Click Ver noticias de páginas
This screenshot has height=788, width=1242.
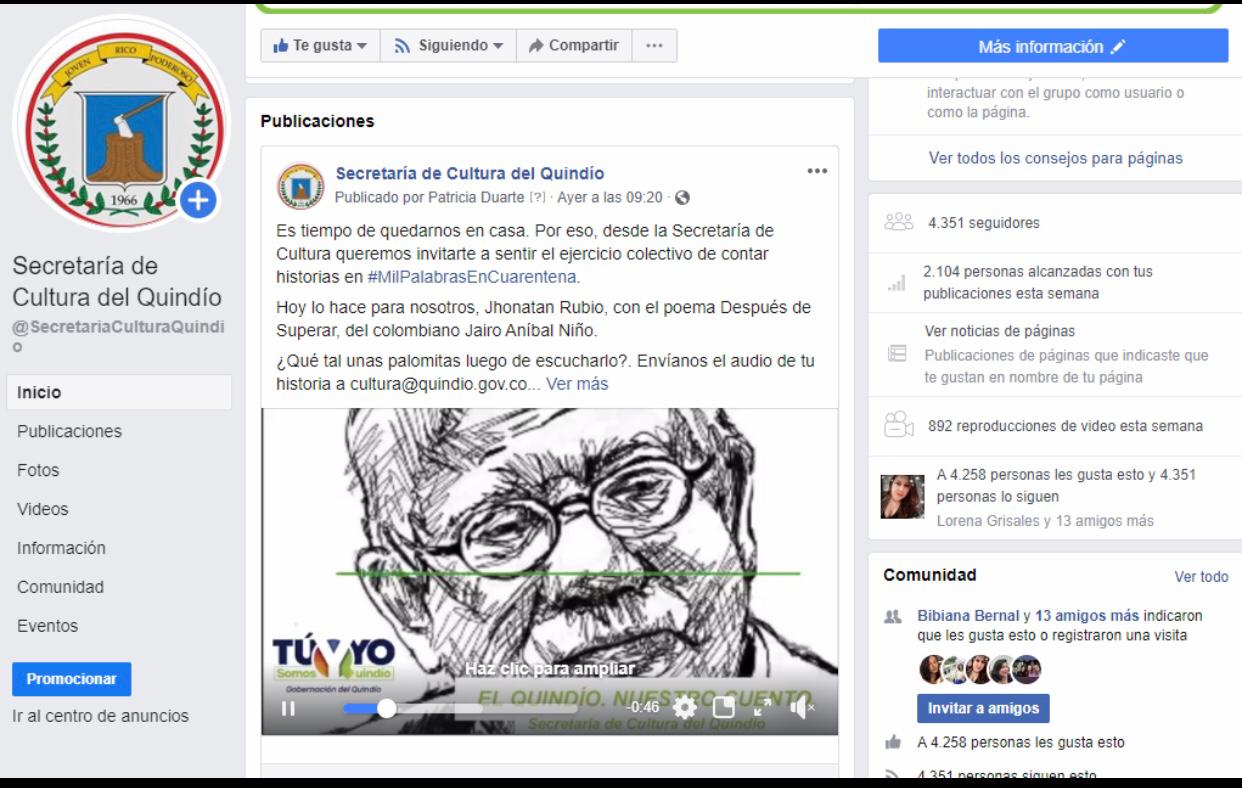point(1000,331)
